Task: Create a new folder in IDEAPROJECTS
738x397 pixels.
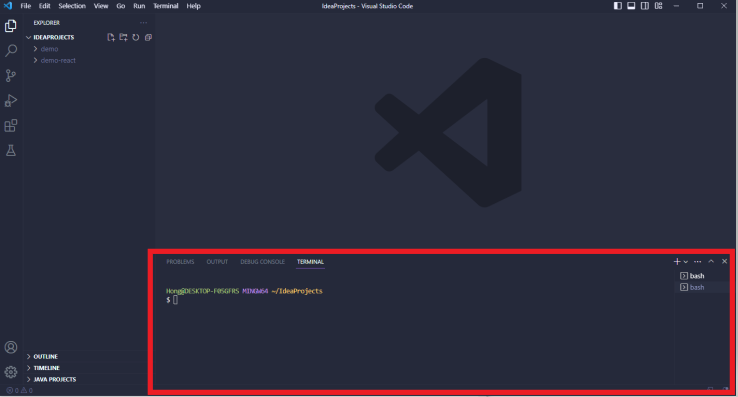Action: point(123,37)
